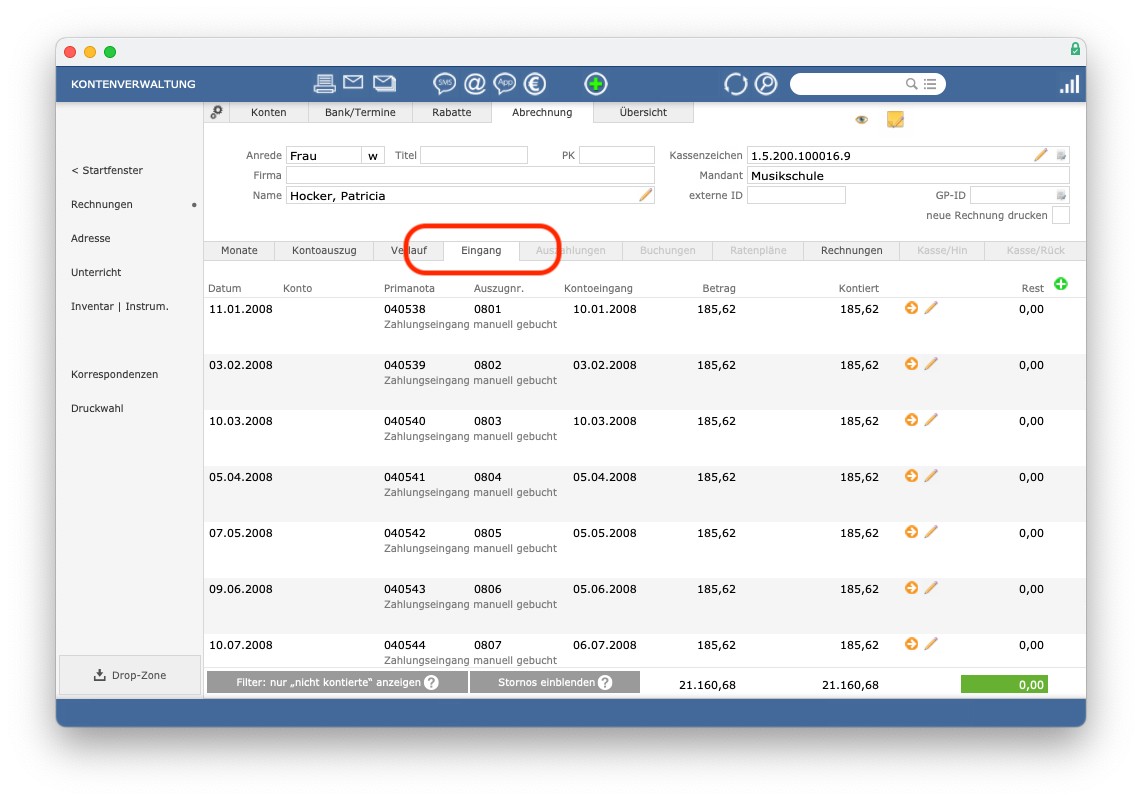Image resolution: width=1142 pixels, height=801 pixels.
Task: Go back via < Startfenster
Action: tap(107, 170)
